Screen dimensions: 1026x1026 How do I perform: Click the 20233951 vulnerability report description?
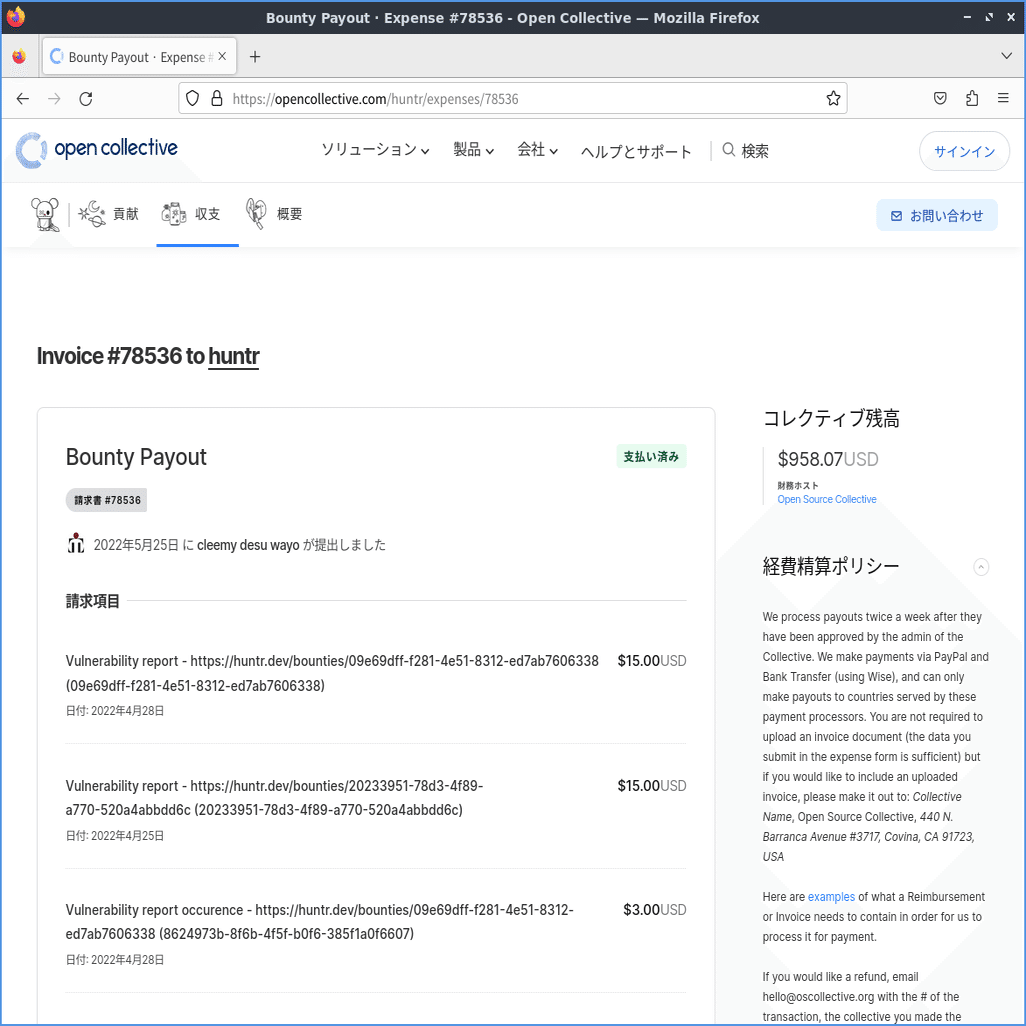274,798
